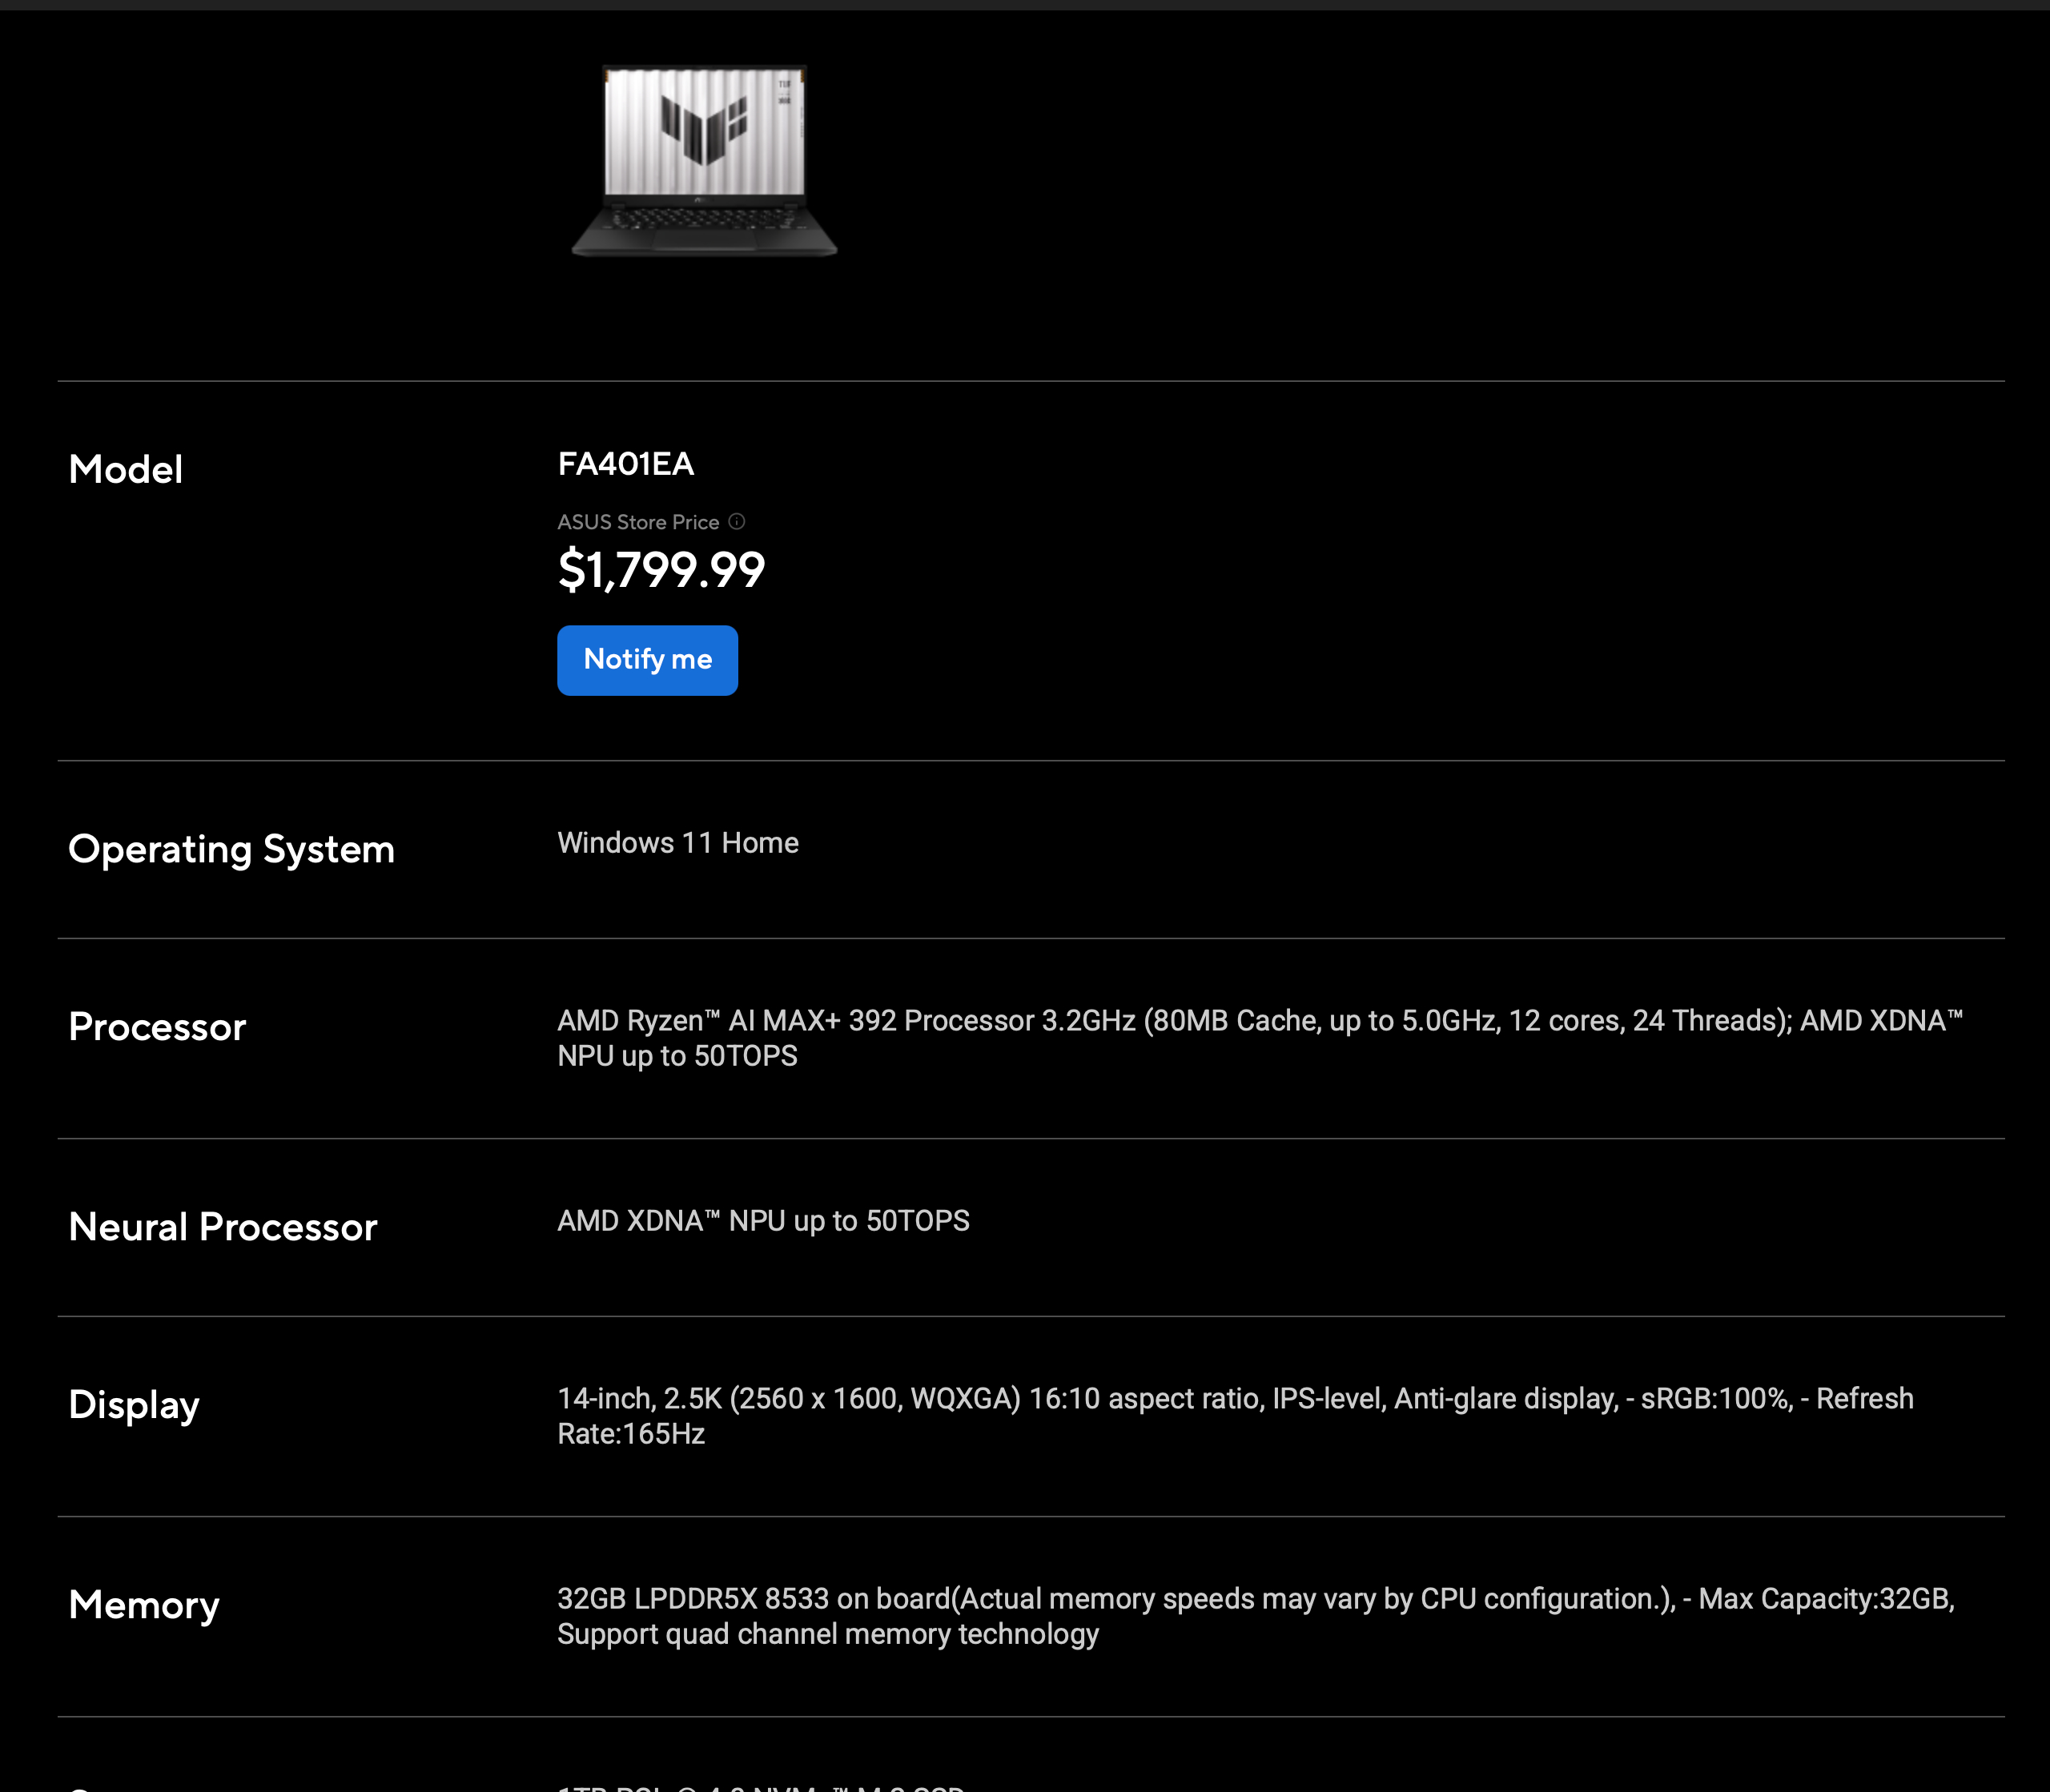This screenshot has width=2050, height=1792.
Task: Select the Display row heading
Action: coord(134,1405)
